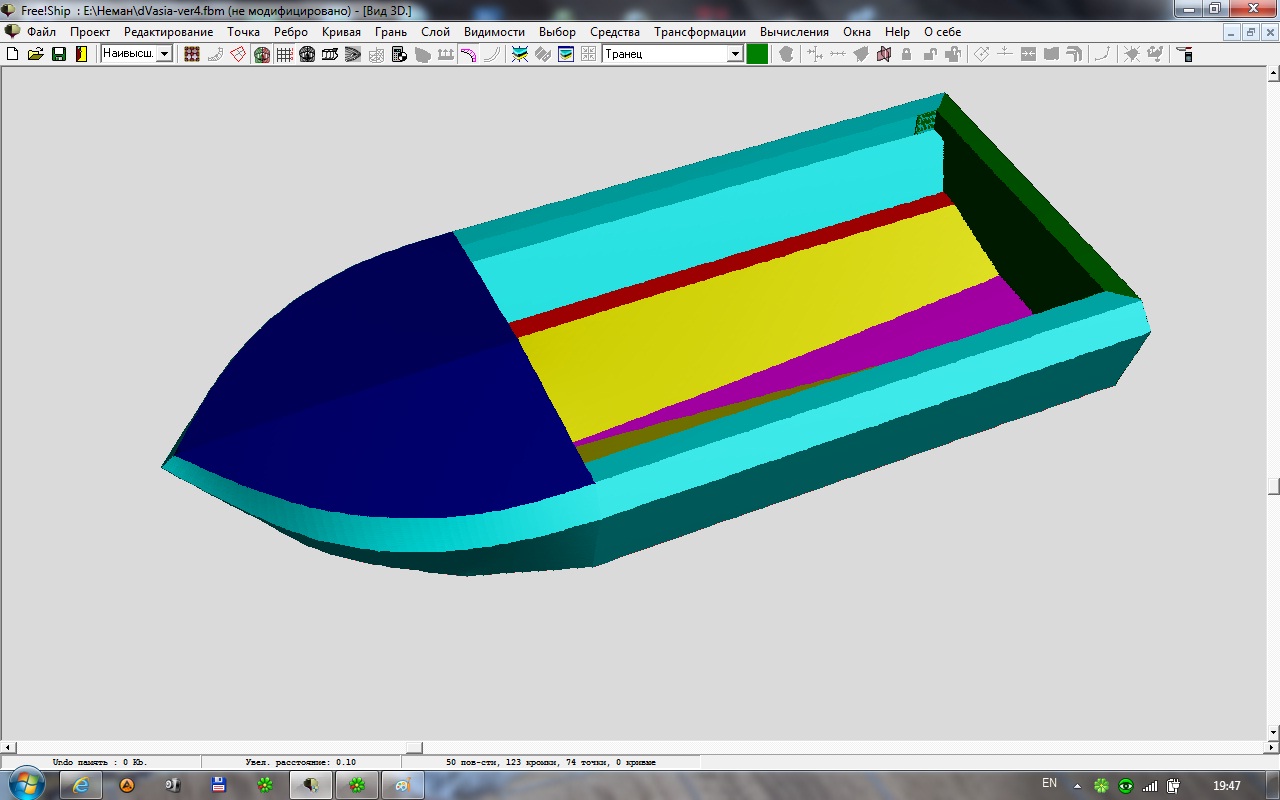
Task: Toggle the pink curvature display icon
Action: 468,54
